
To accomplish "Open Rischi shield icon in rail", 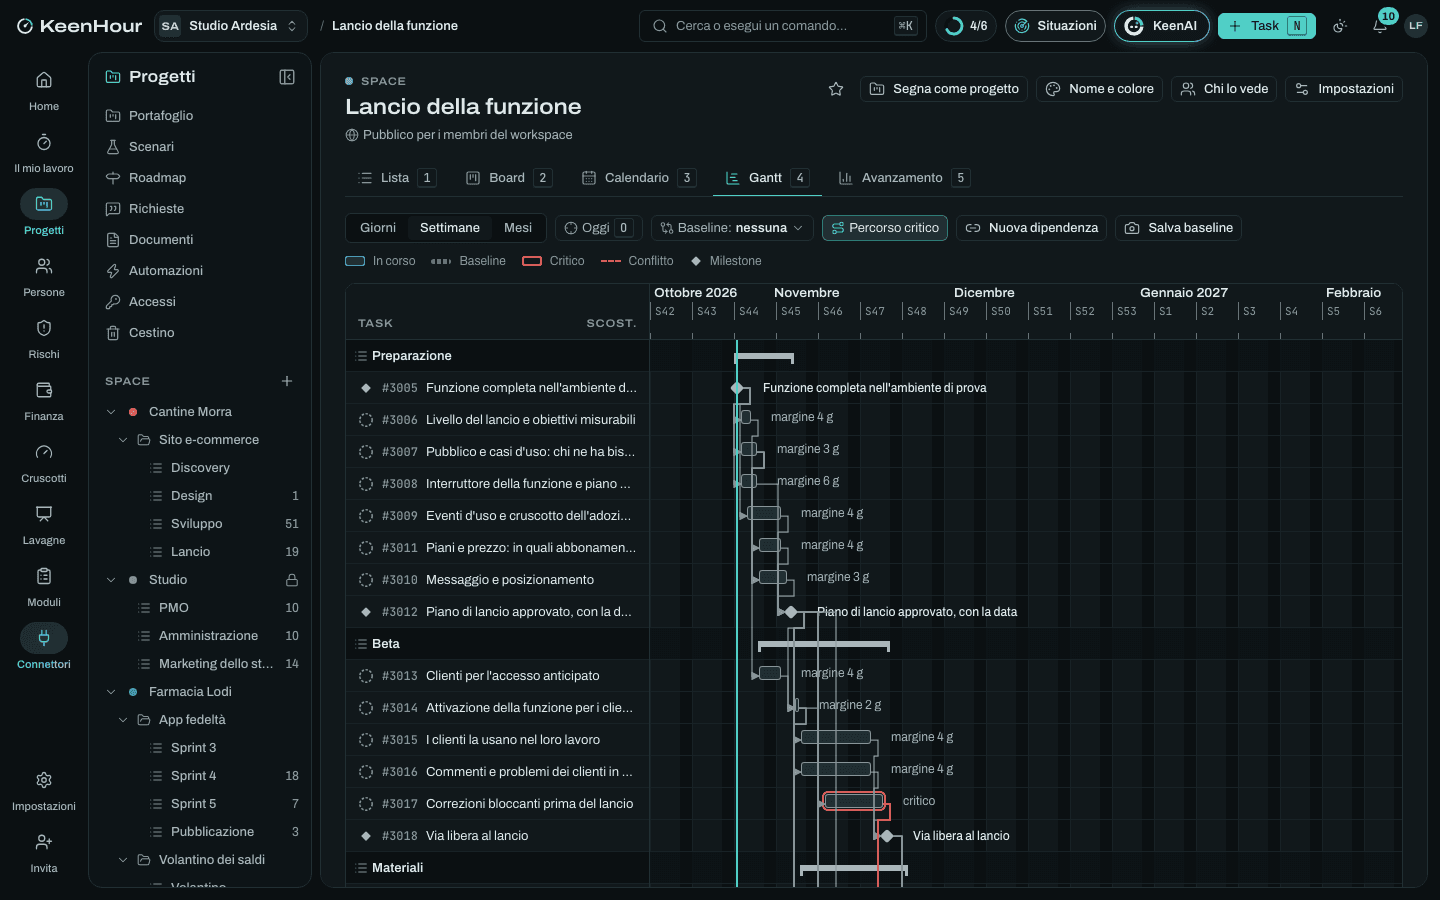I will [x=44, y=338].
